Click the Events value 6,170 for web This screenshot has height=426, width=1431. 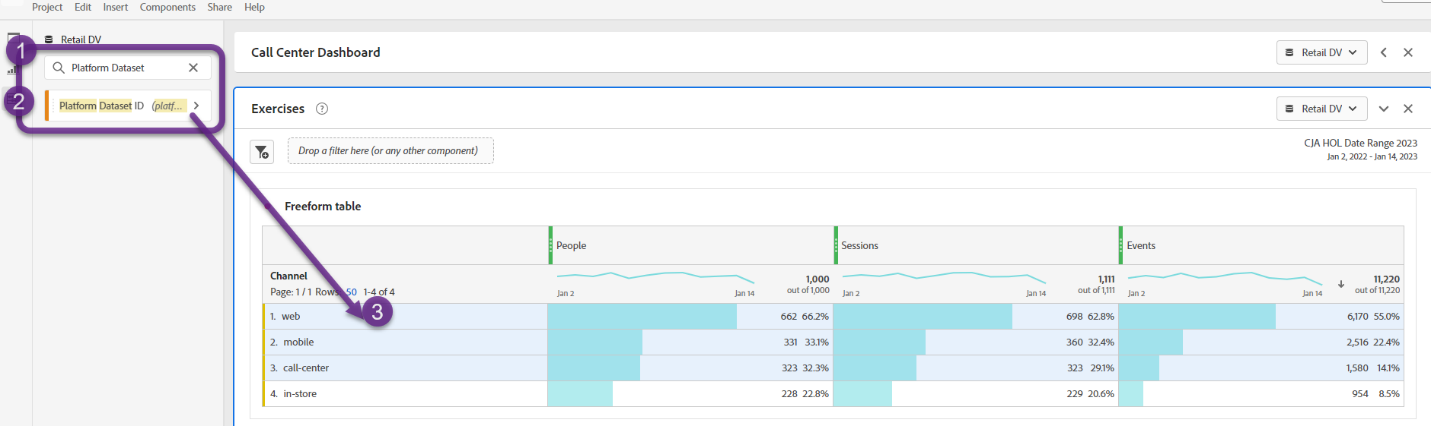click(1355, 316)
